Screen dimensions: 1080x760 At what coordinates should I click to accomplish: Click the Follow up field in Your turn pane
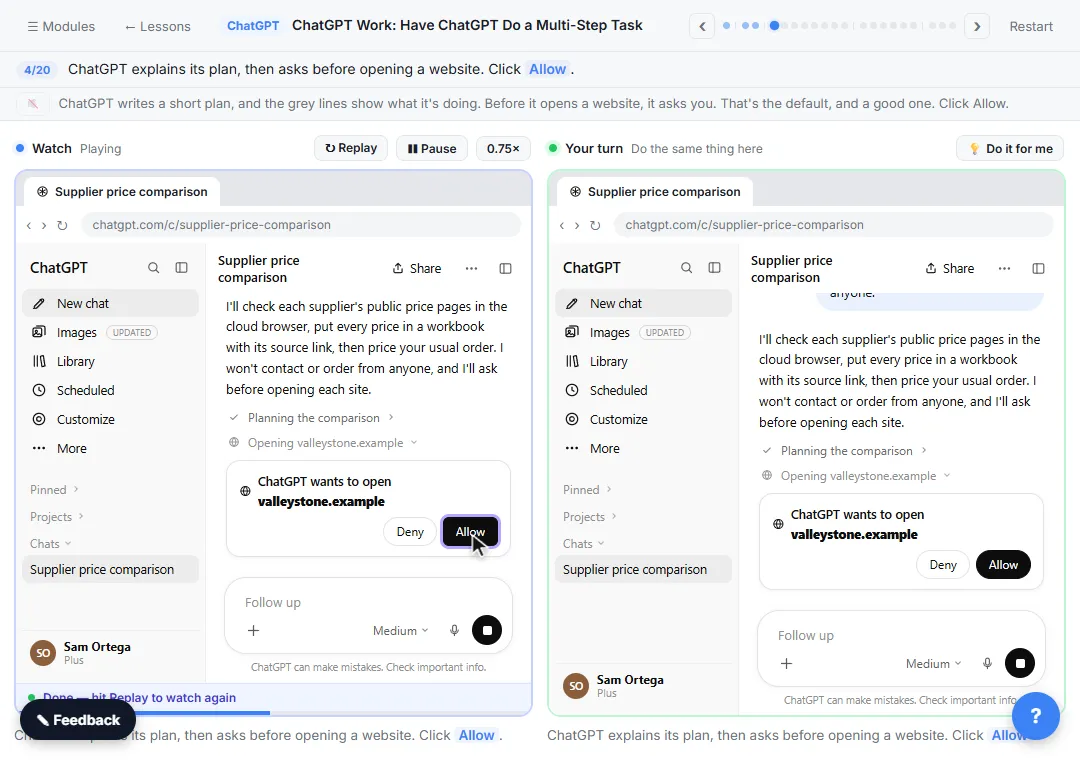coord(901,635)
